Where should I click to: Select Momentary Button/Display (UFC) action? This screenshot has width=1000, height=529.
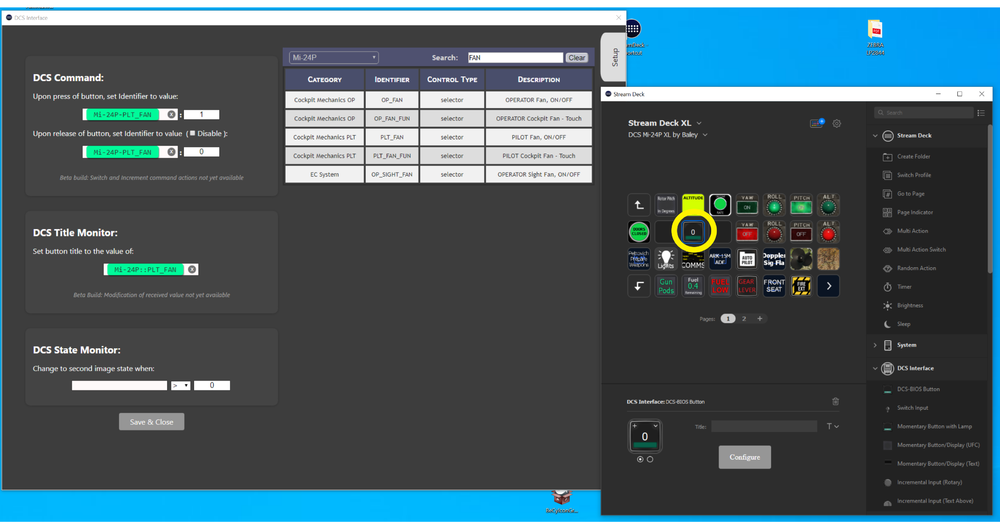tap(938, 445)
